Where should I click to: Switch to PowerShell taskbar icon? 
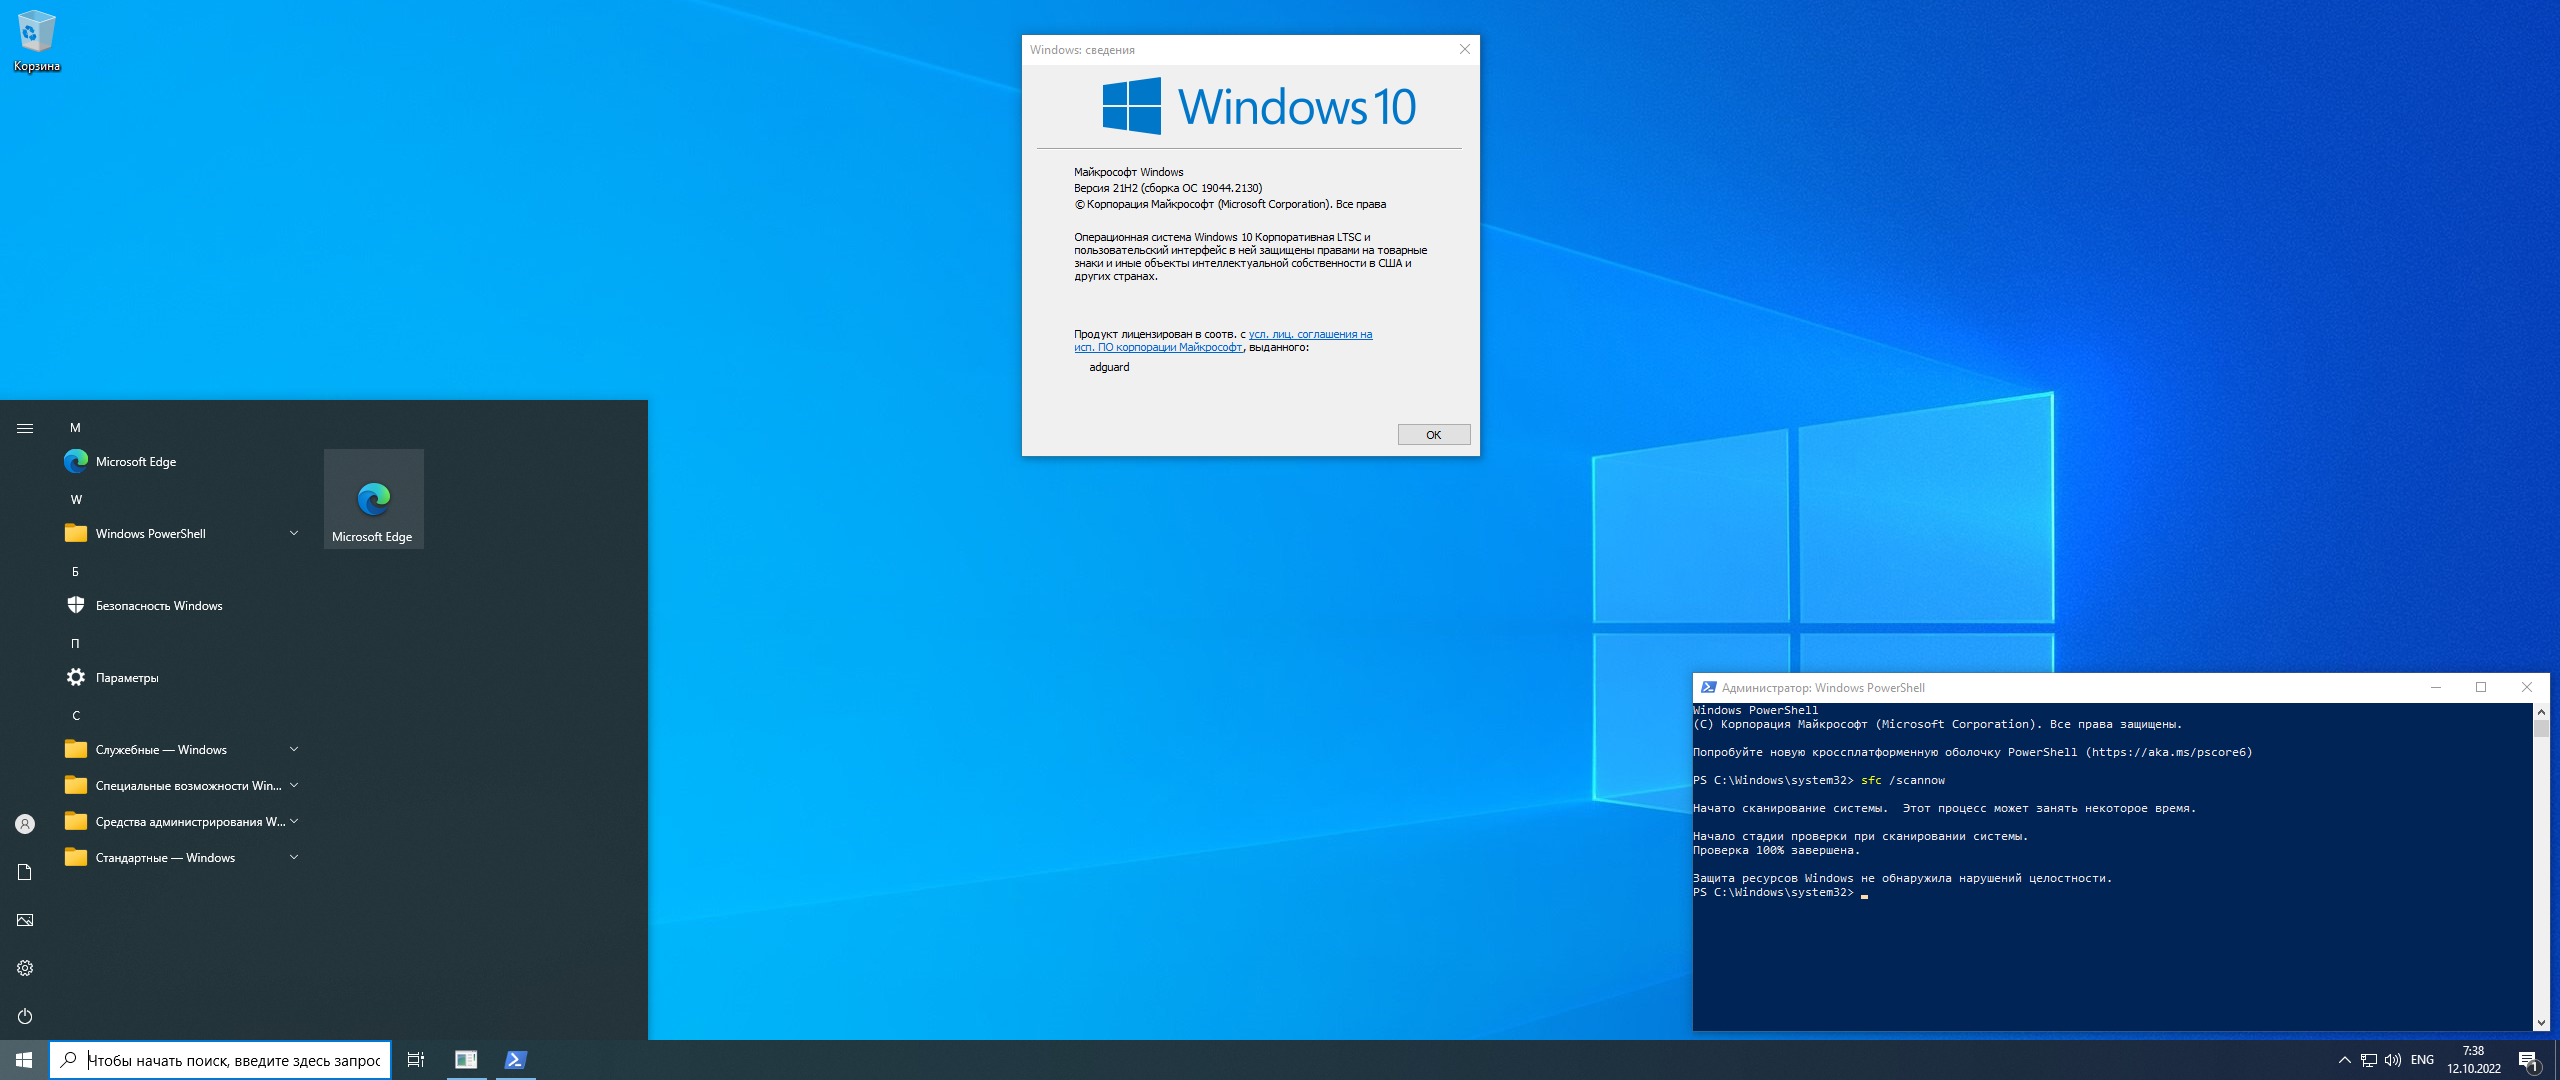(x=515, y=1060)
